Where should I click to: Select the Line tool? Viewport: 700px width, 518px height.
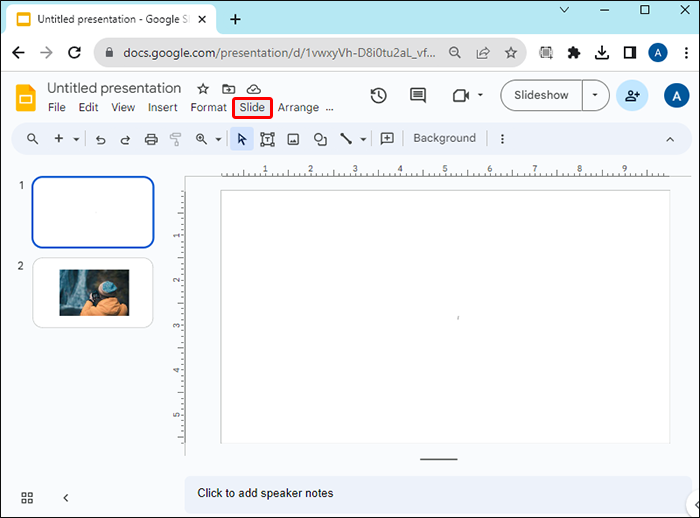tap(346, 139)
